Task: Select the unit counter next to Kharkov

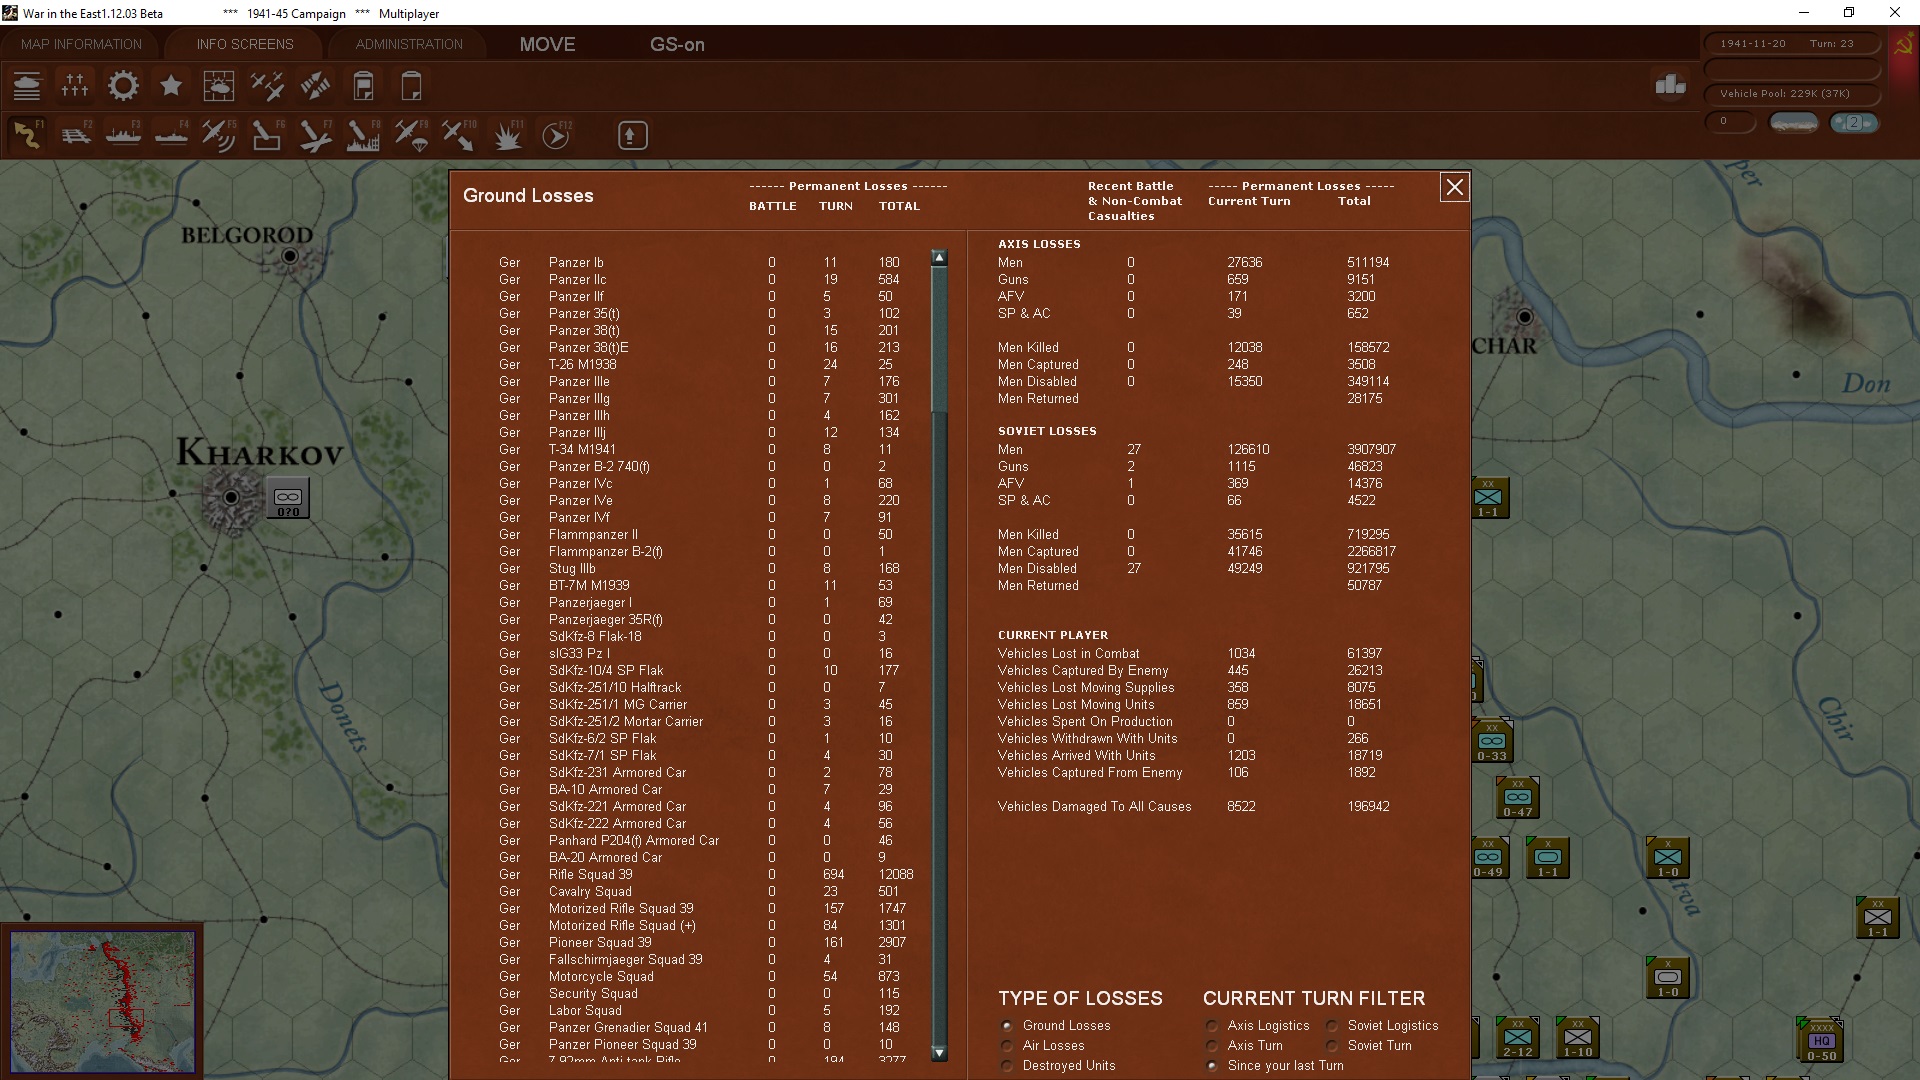Action: click(x=288, y=498)
